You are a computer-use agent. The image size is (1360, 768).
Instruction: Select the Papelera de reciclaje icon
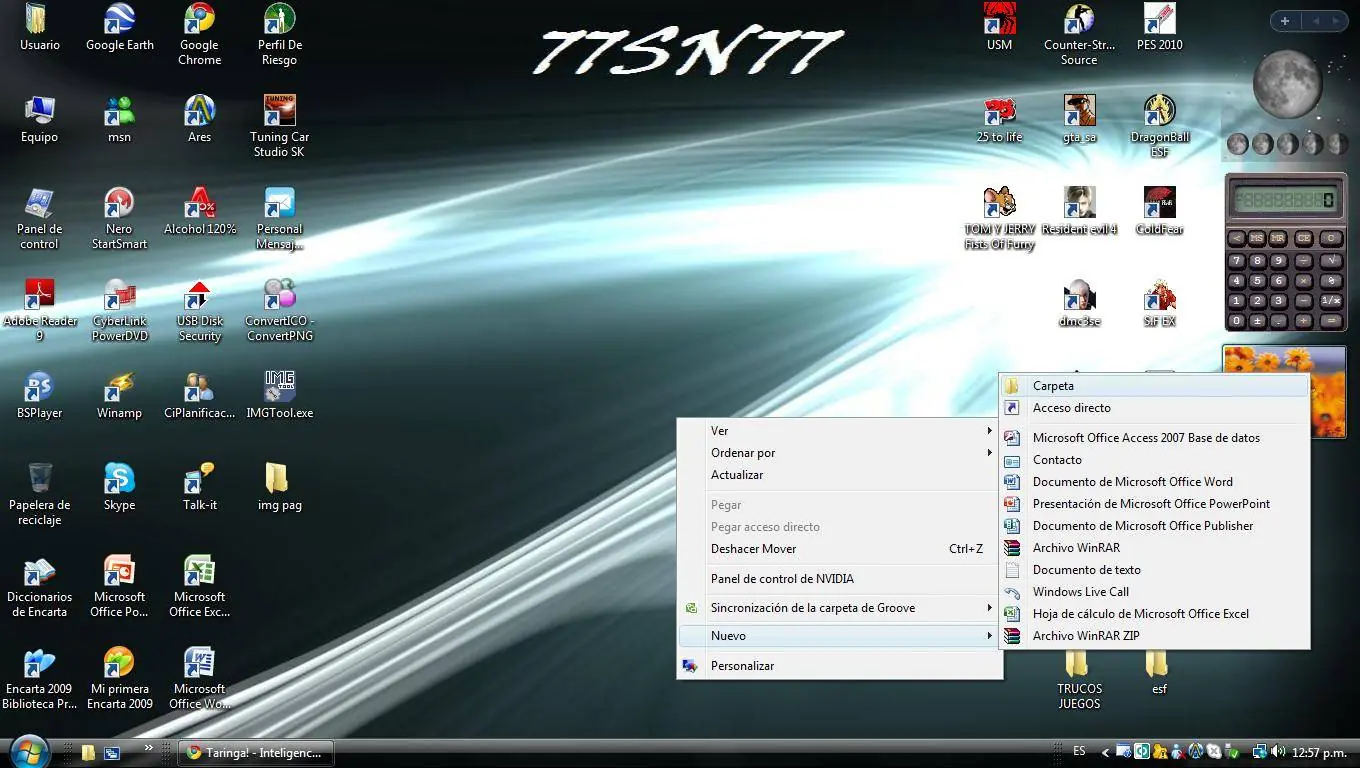40,494
